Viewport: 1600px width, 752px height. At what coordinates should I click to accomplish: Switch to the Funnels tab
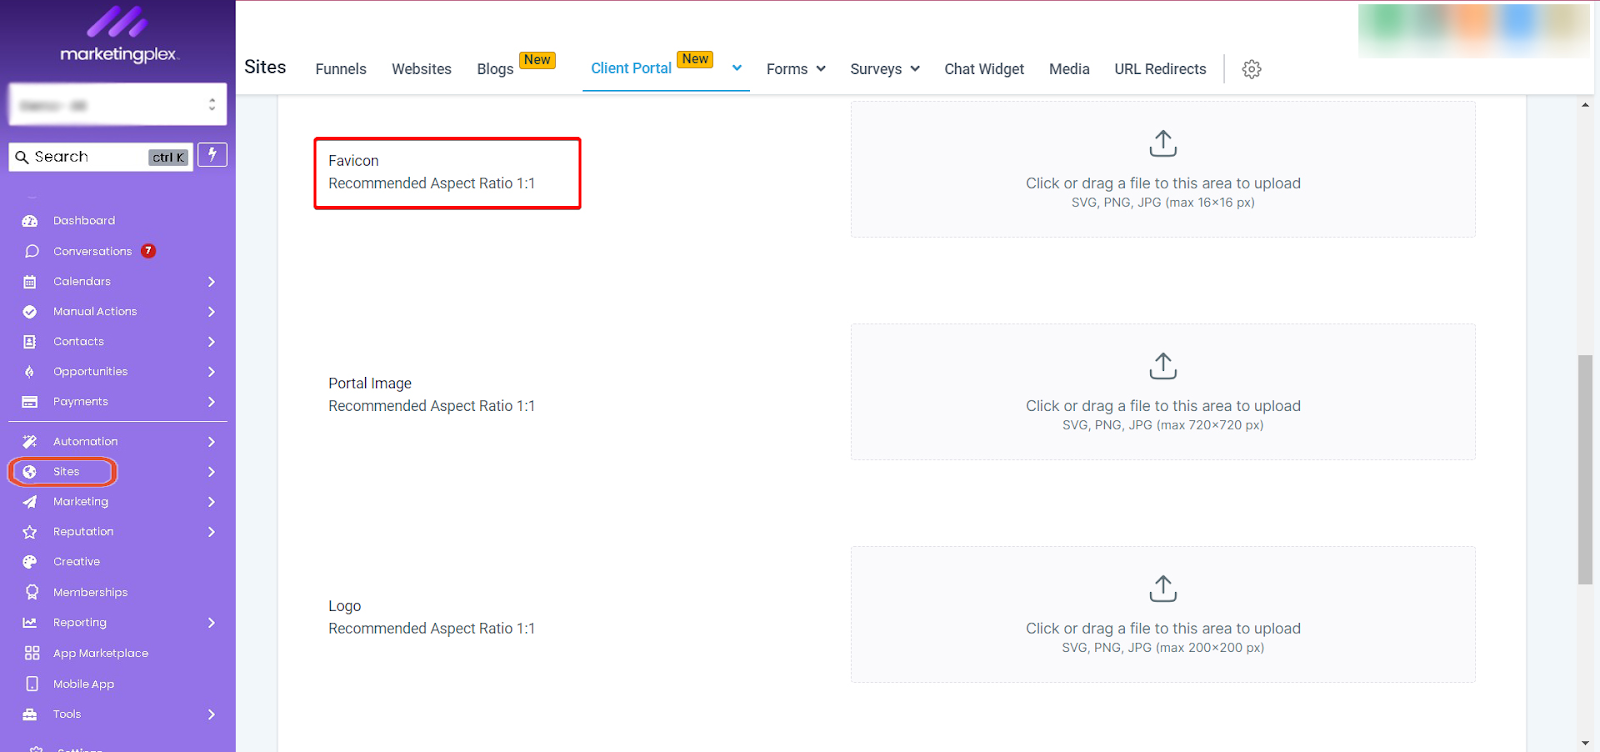341,69
